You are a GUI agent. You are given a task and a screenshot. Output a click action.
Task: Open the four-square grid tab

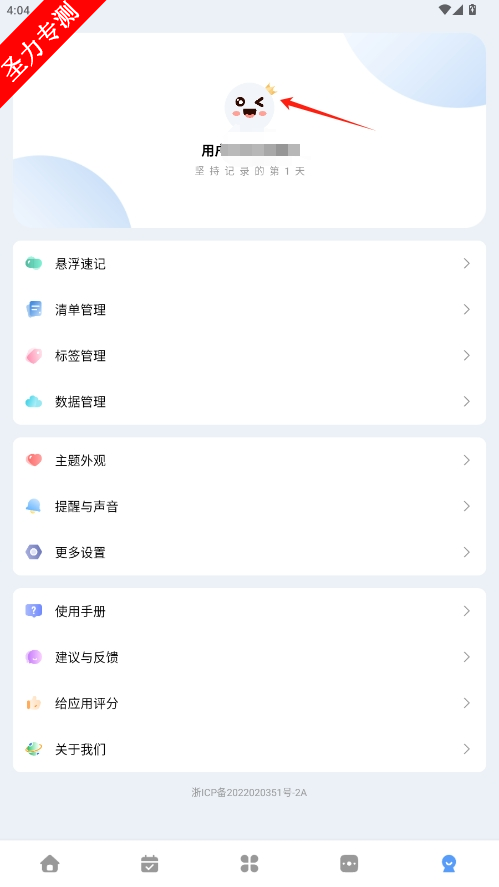[x=250, y=863]
